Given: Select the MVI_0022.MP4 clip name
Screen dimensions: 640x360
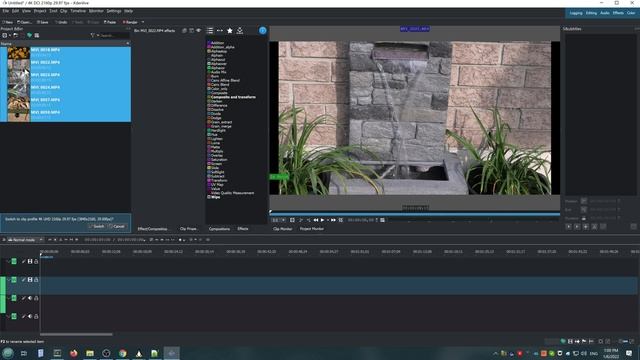Looking at the screenshot, I should pyautogui.click(x=45, y=62).
